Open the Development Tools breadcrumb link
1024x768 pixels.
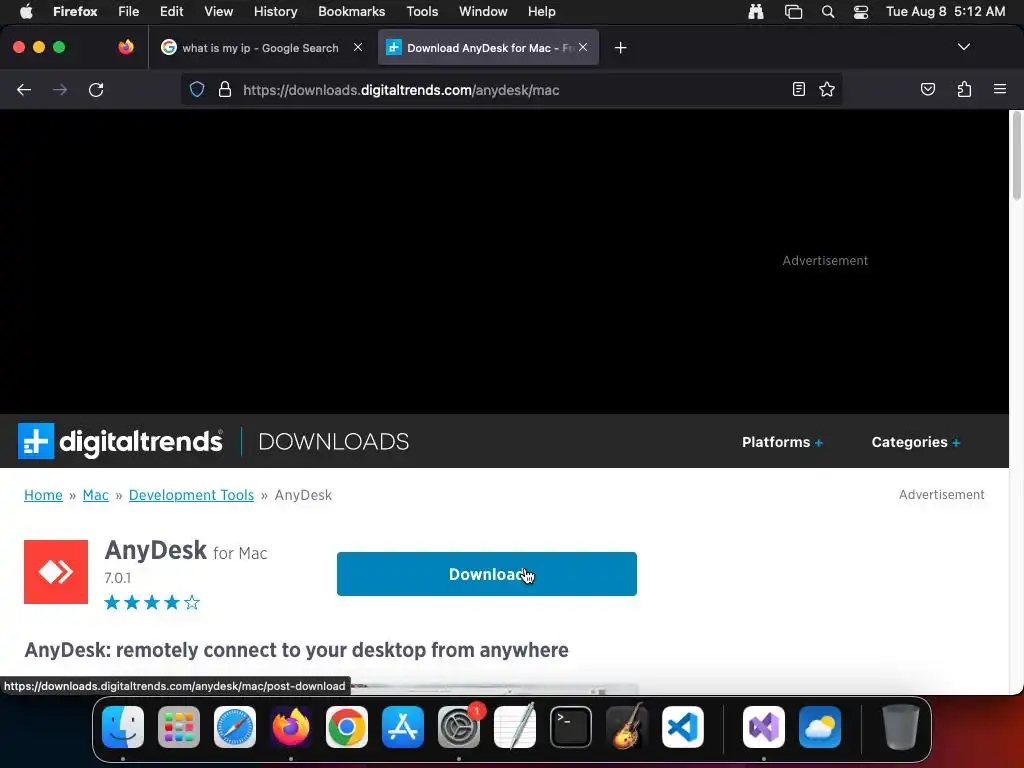(x=191, y=495)
